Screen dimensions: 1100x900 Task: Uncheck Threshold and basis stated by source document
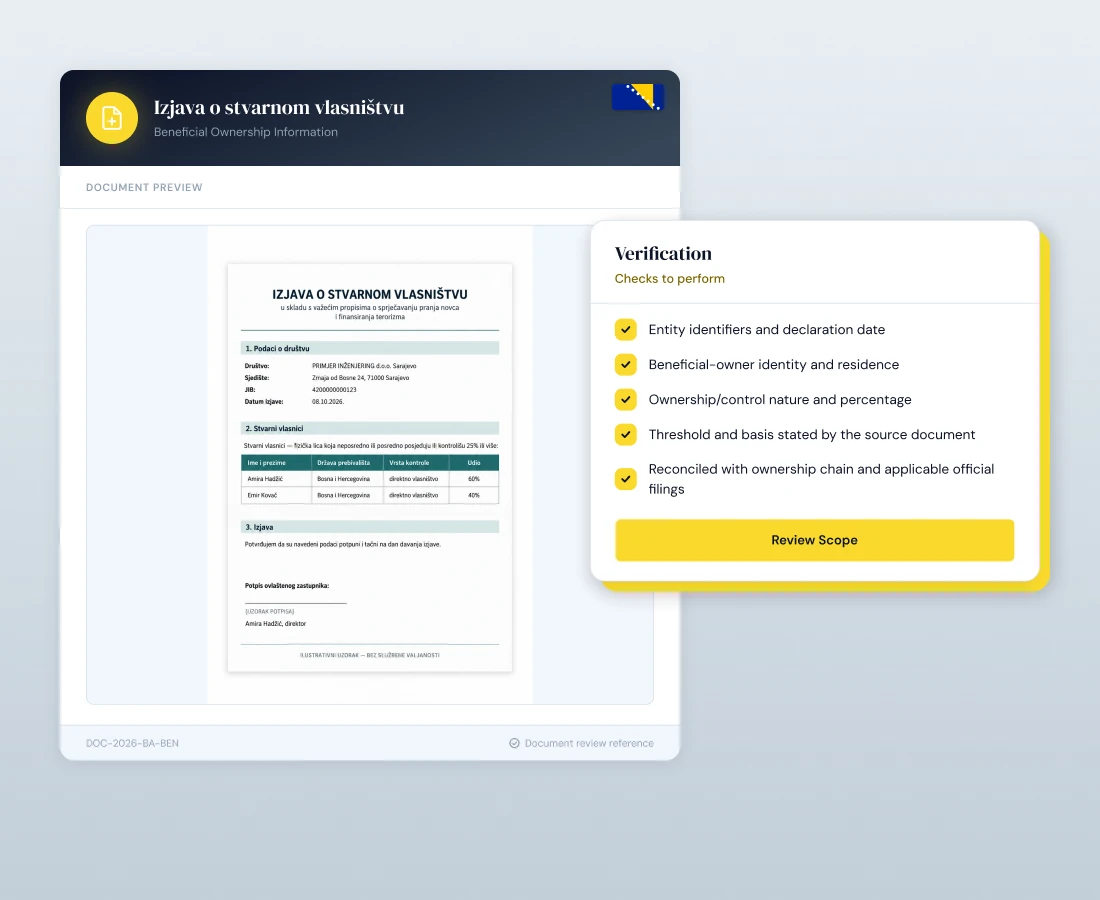626,434
